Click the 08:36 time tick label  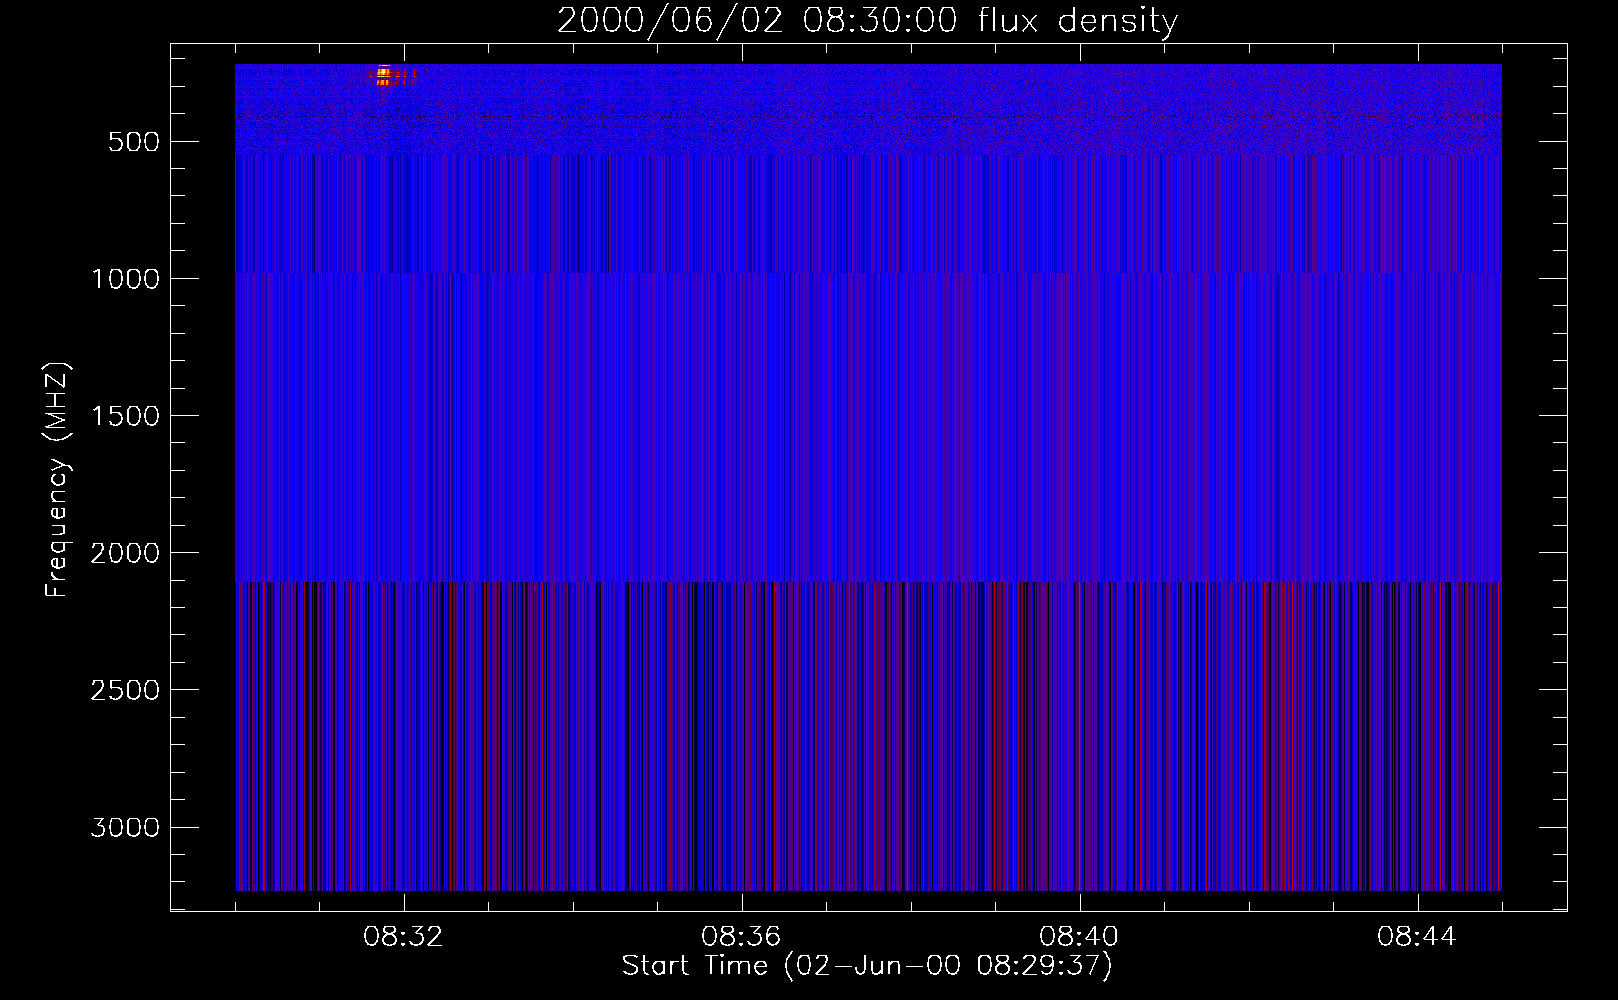click(x=741, y=937)
